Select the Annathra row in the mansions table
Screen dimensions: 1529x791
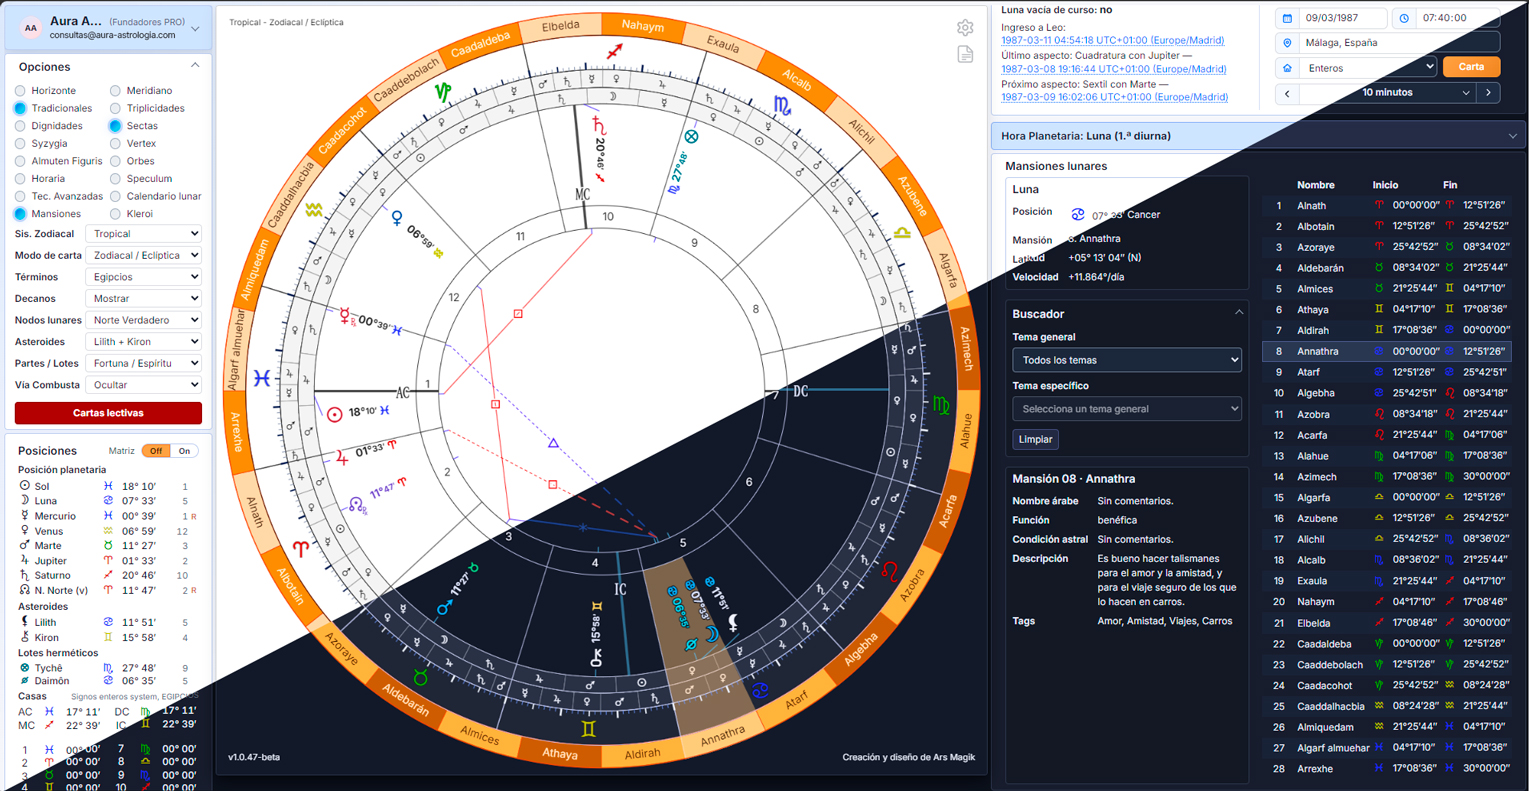(1387, 351)
